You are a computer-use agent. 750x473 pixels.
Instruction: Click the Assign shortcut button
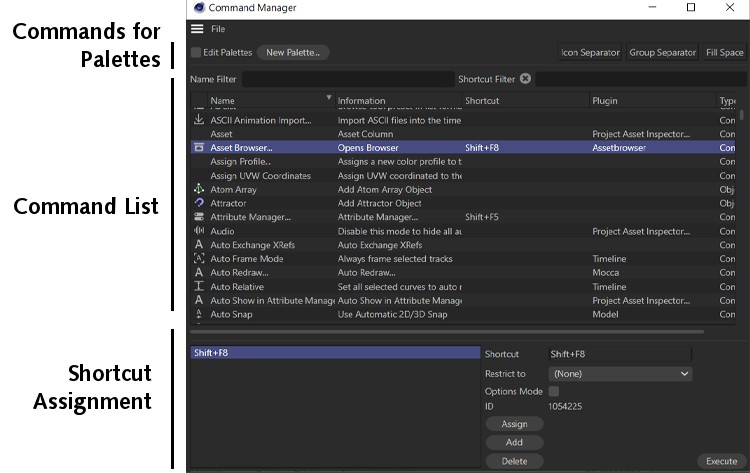point(514,424)
